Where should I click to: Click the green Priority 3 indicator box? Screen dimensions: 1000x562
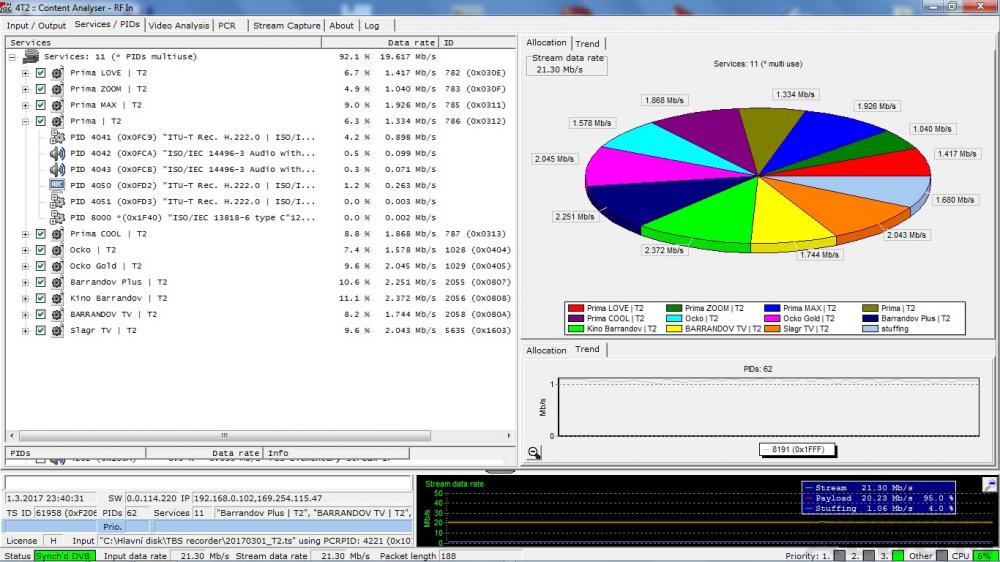(897, 556)
